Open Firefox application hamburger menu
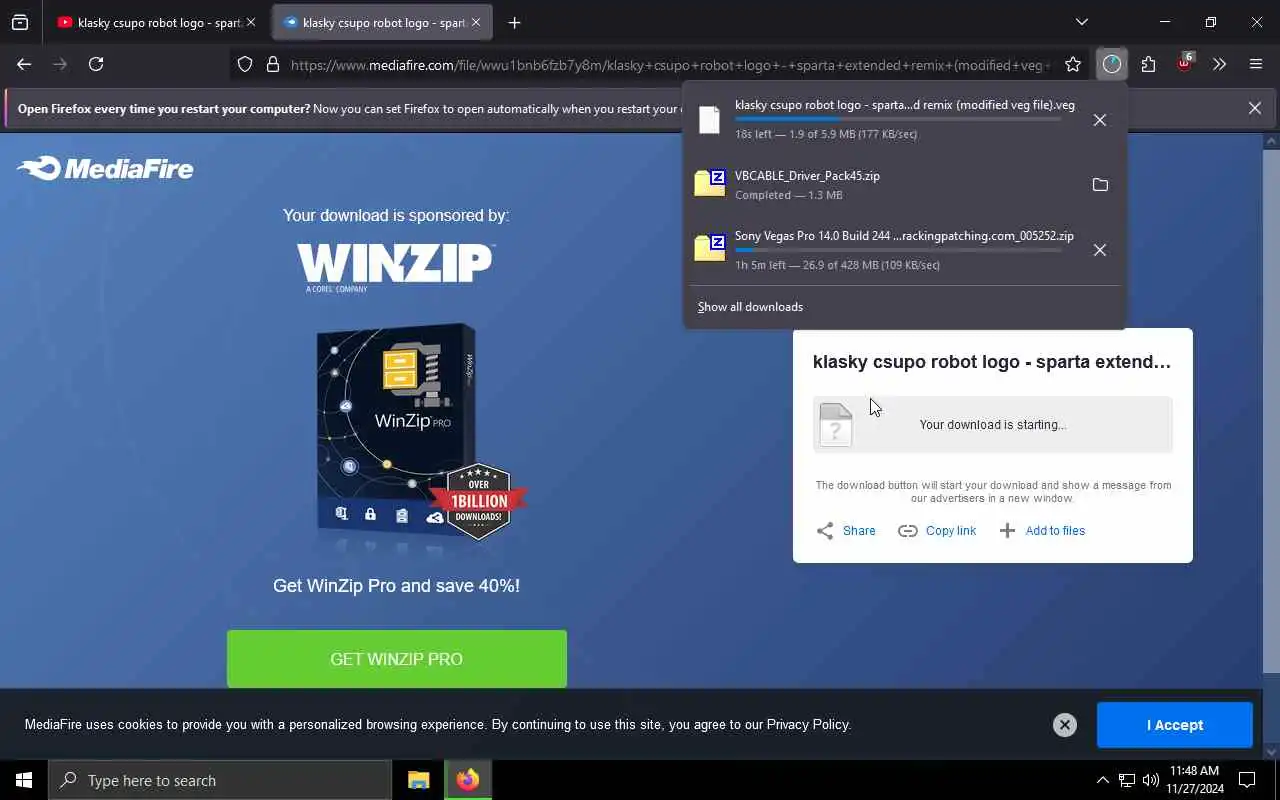The width and height of the screenshot is (1280, 800). pos(1256,65)
